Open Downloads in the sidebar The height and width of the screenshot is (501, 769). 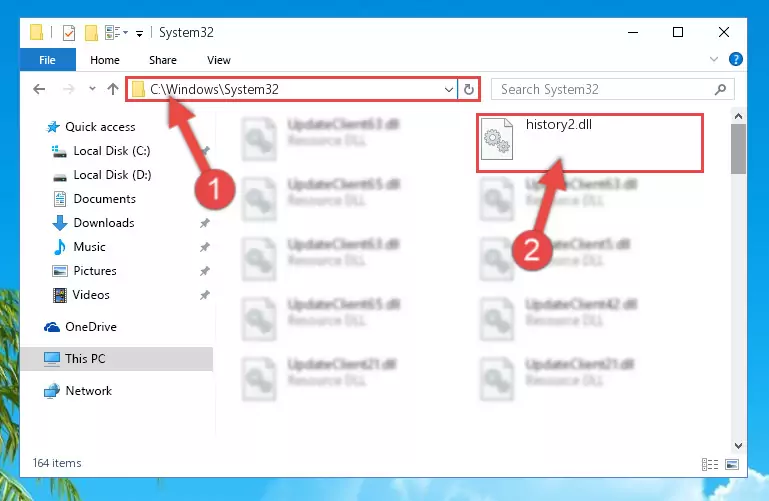103,223
